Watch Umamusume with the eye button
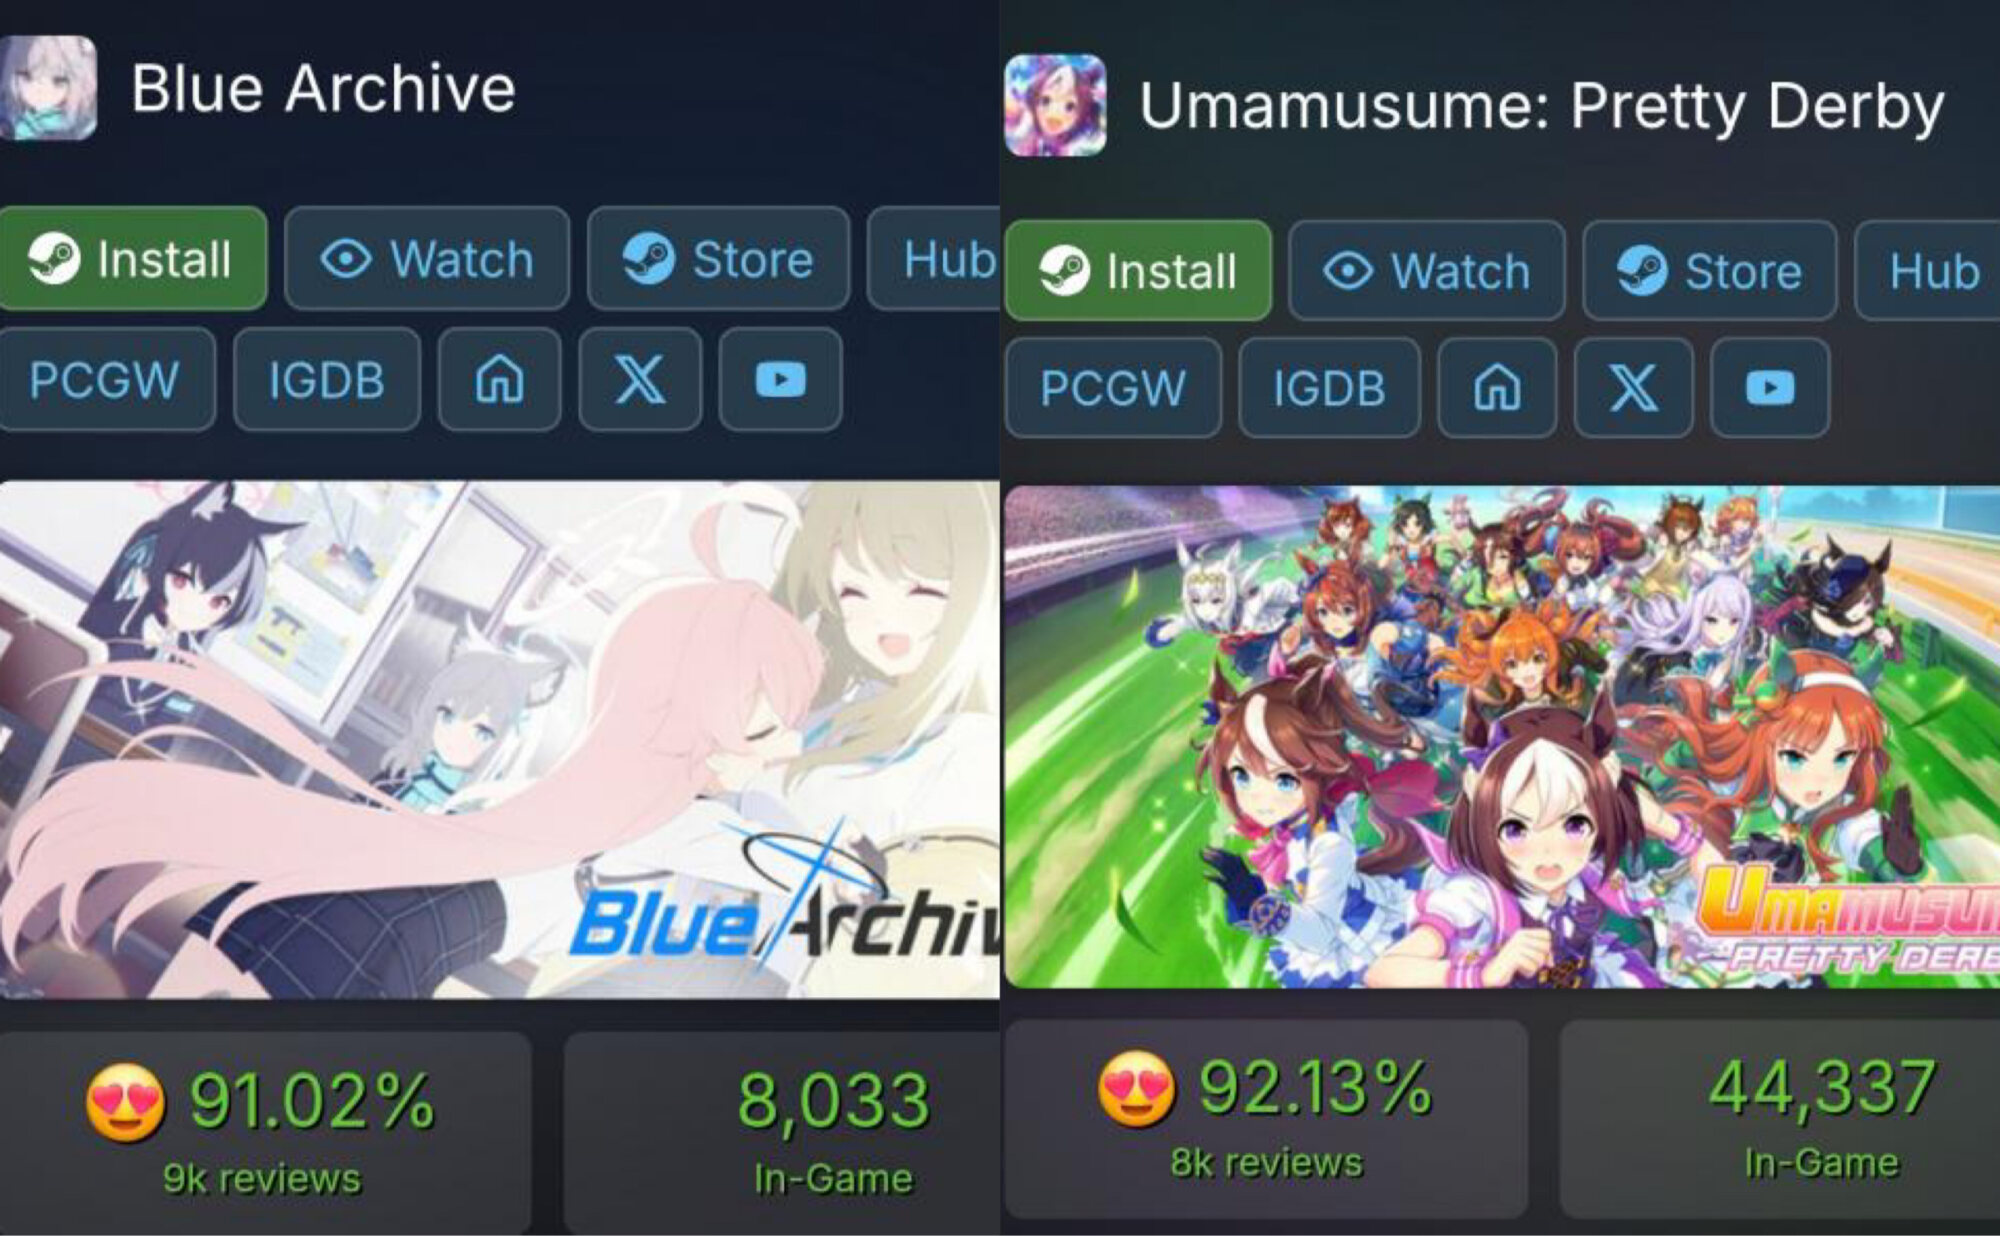Screen dimensions: 2000x1236 click(1427, 270)
